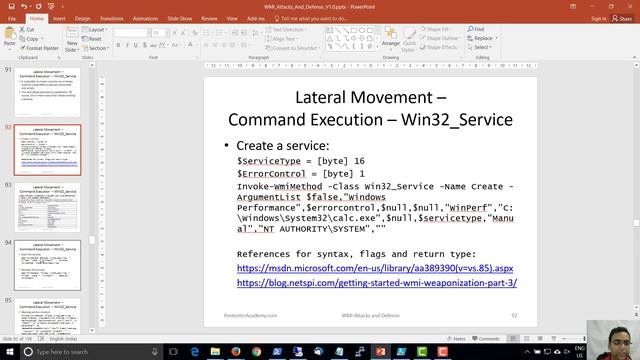Start slideshow from beginning via quick access toolbar
Screen dimensions: 640x360
51,7
